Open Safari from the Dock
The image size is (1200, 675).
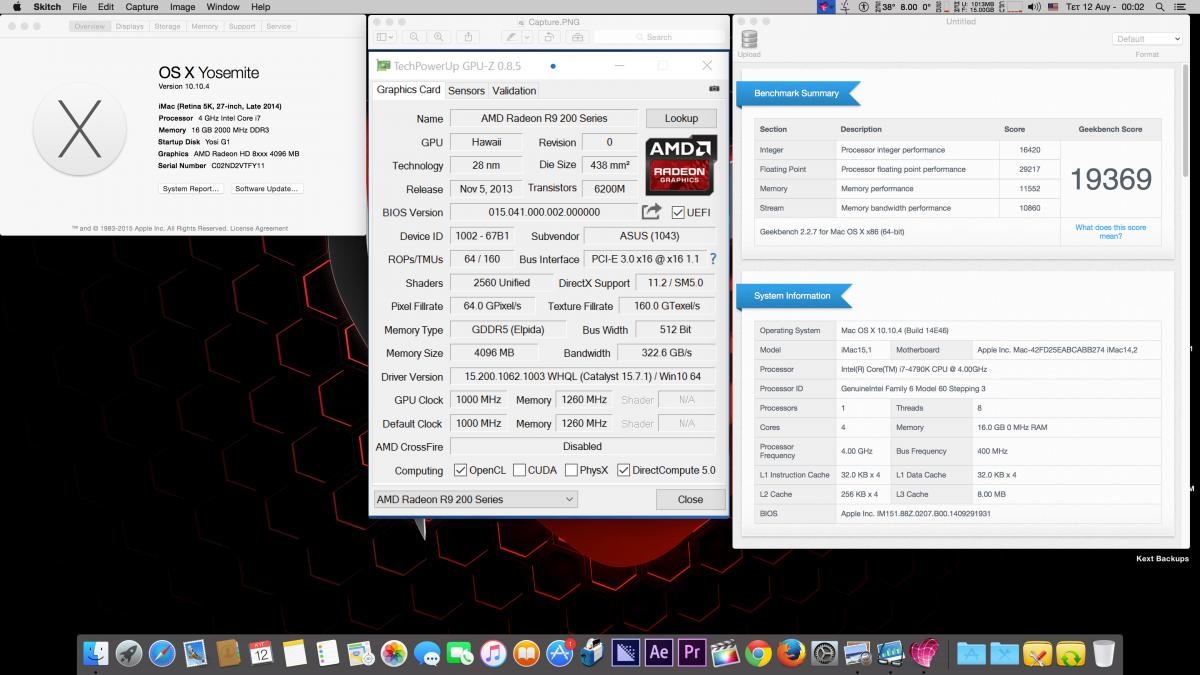[x=162, y=653]
